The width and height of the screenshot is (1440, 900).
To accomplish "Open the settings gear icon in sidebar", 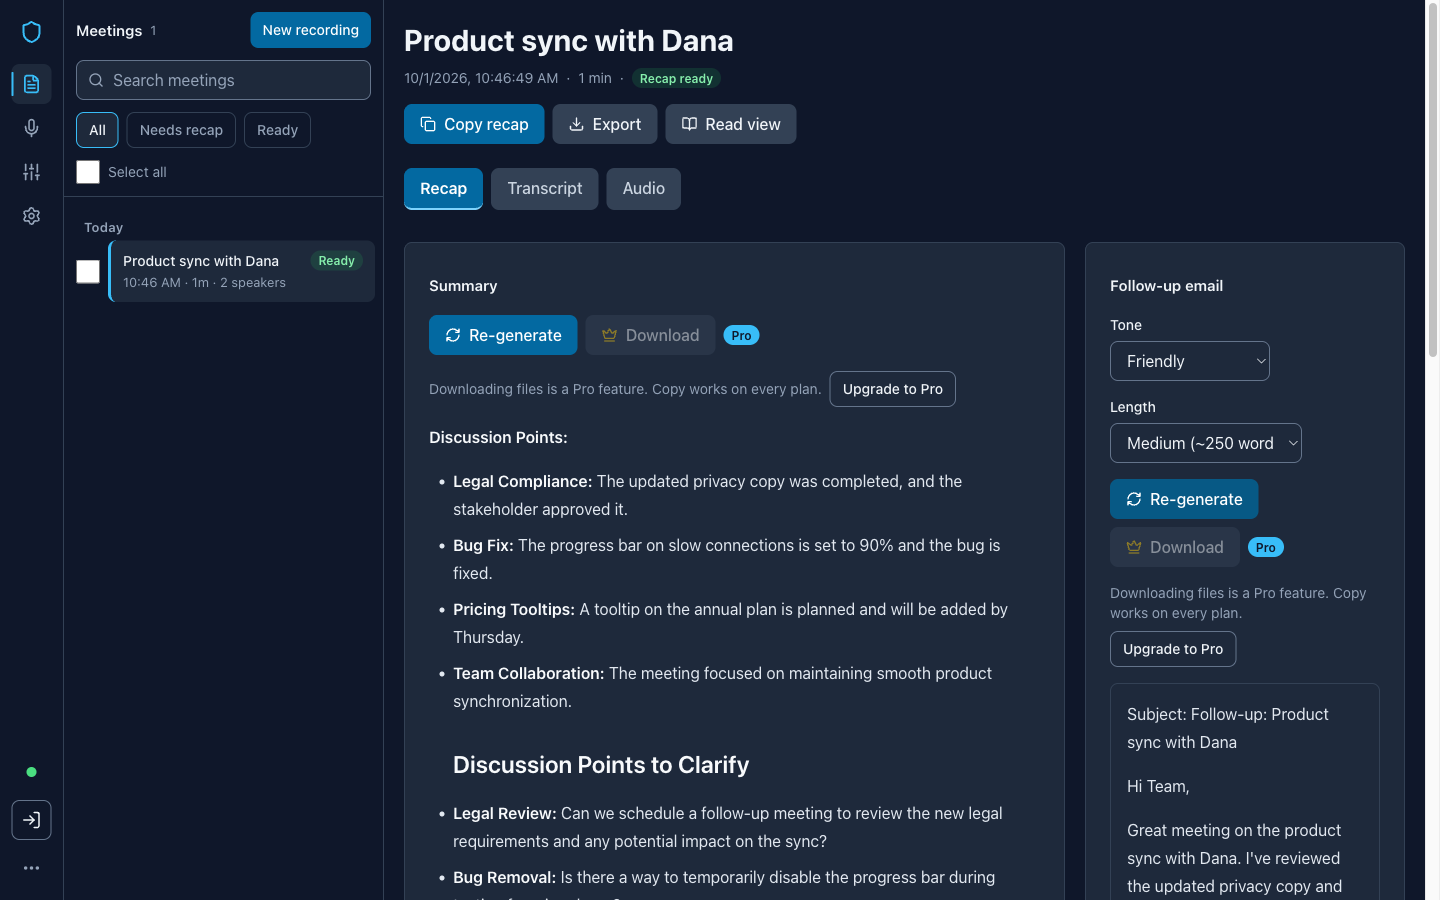I will click(31, 216).
